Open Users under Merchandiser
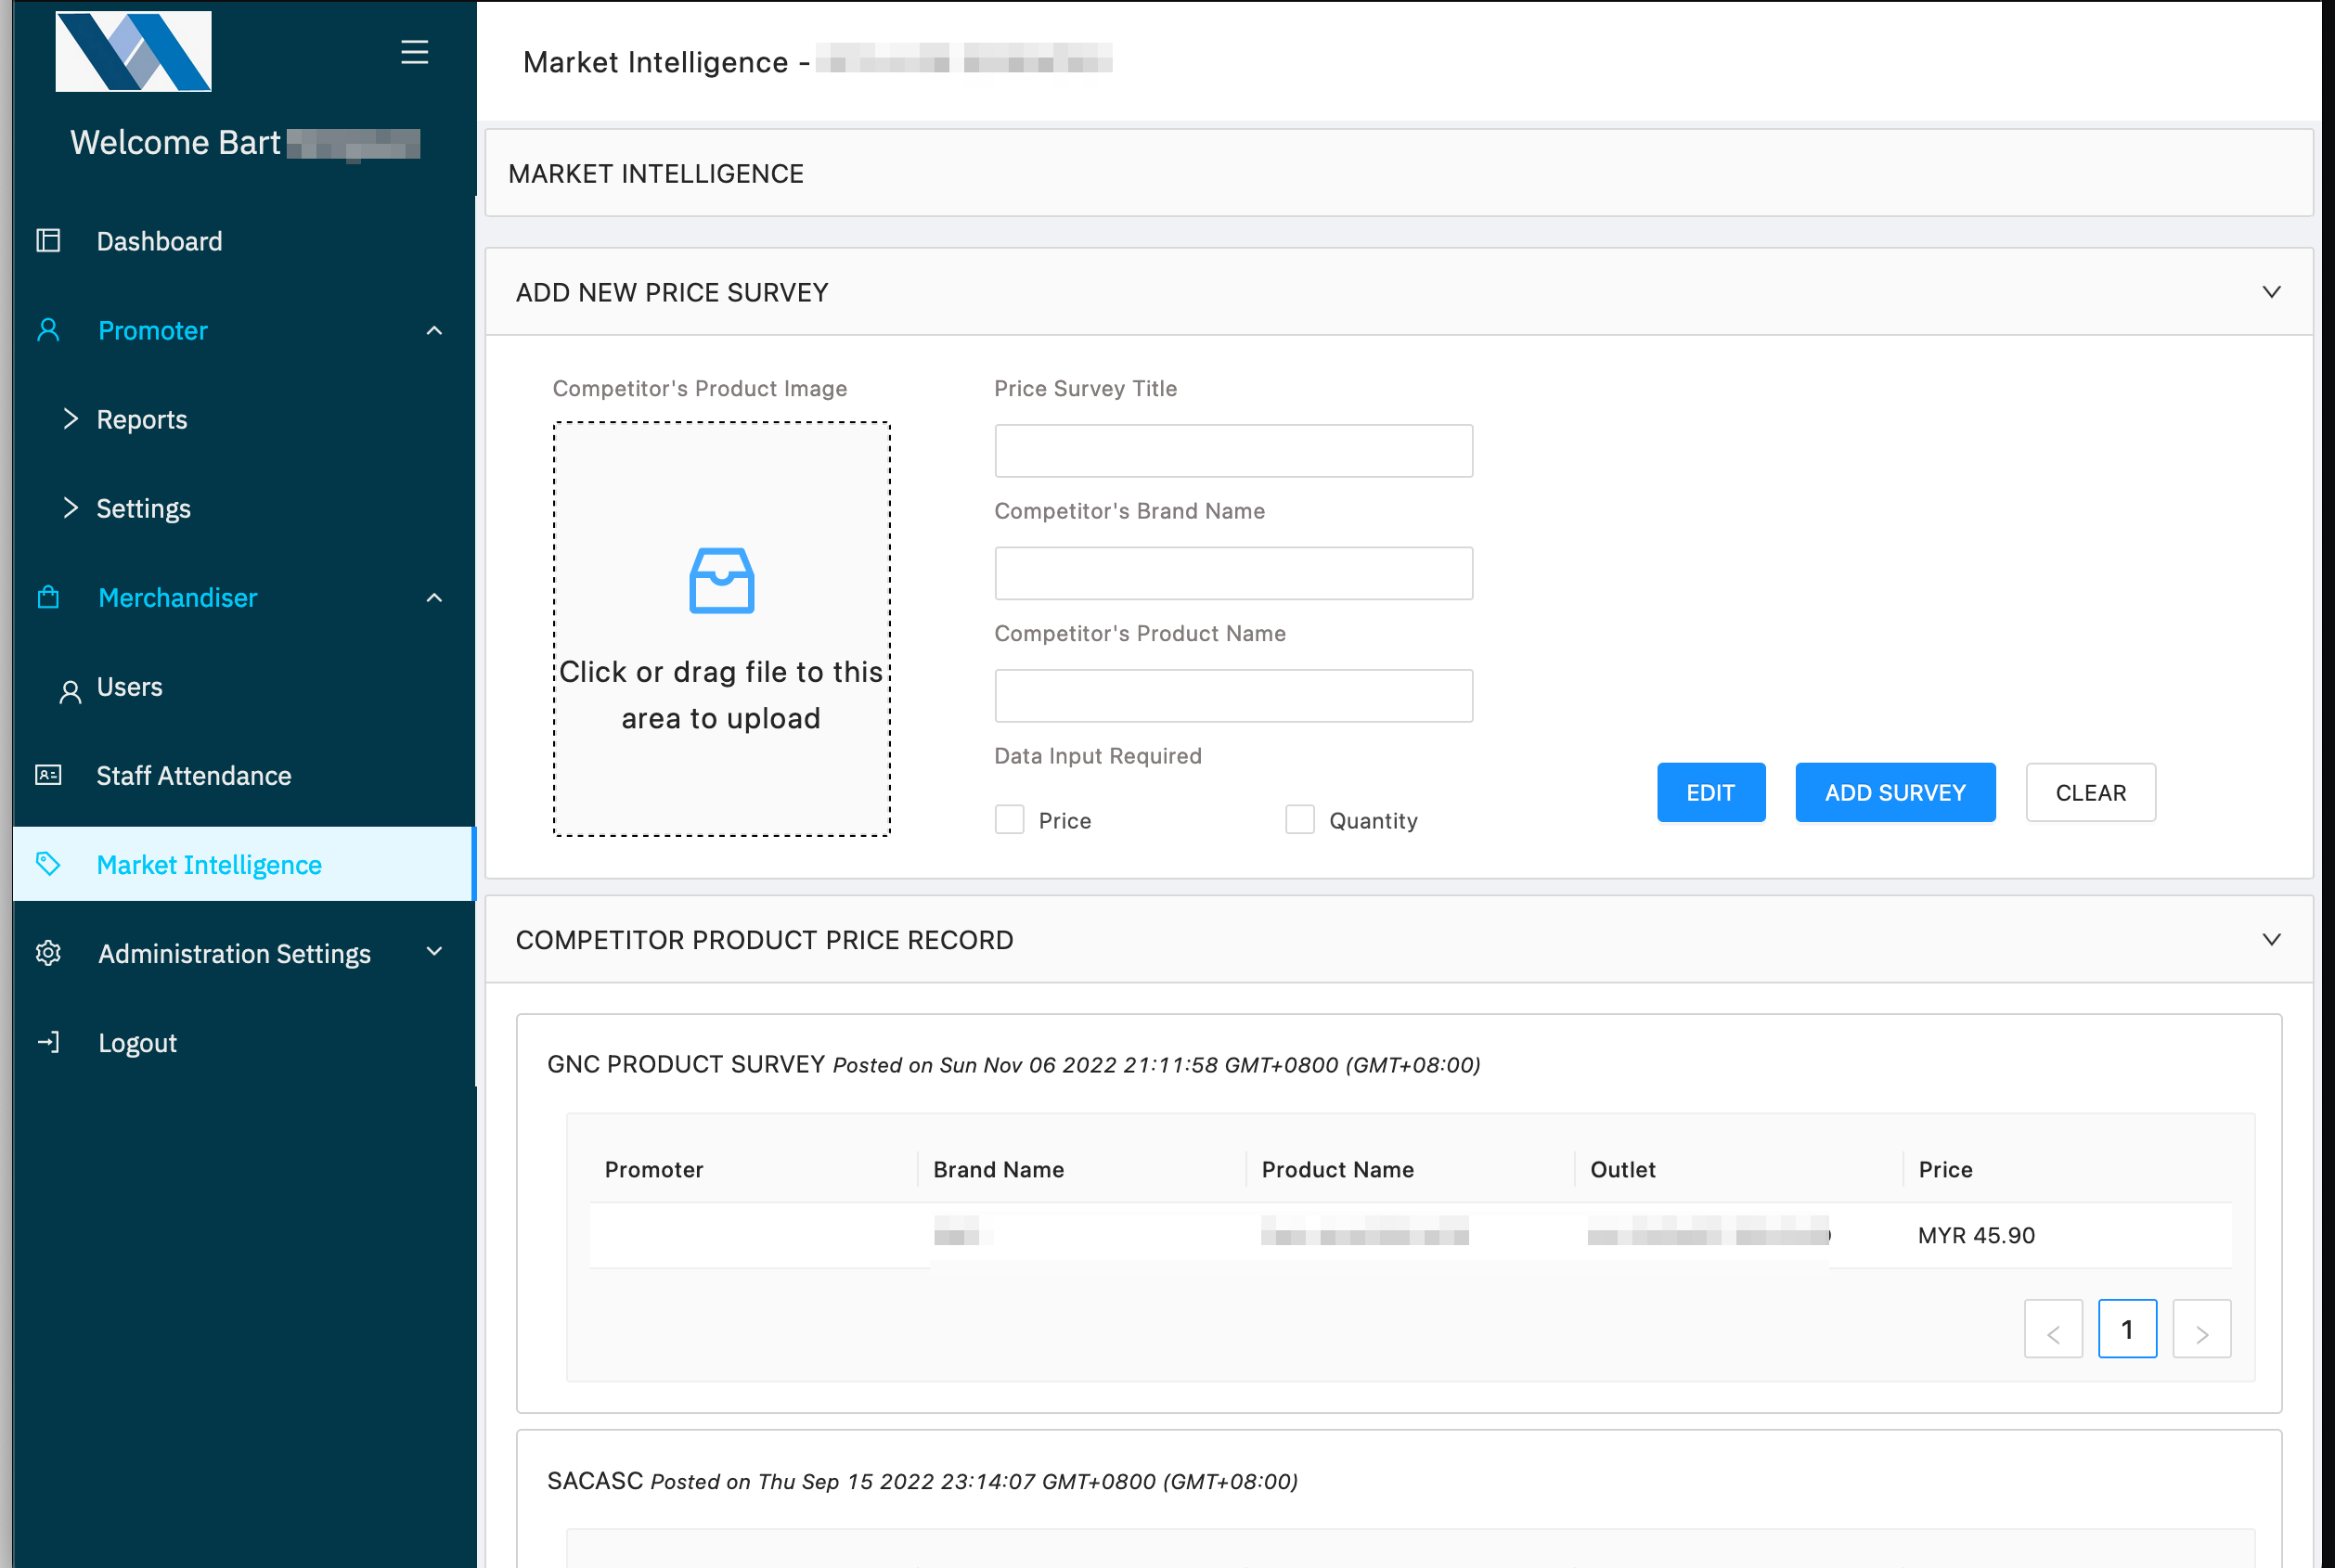The width and height of the screenshot is (2335, 1568). point(129,687)
